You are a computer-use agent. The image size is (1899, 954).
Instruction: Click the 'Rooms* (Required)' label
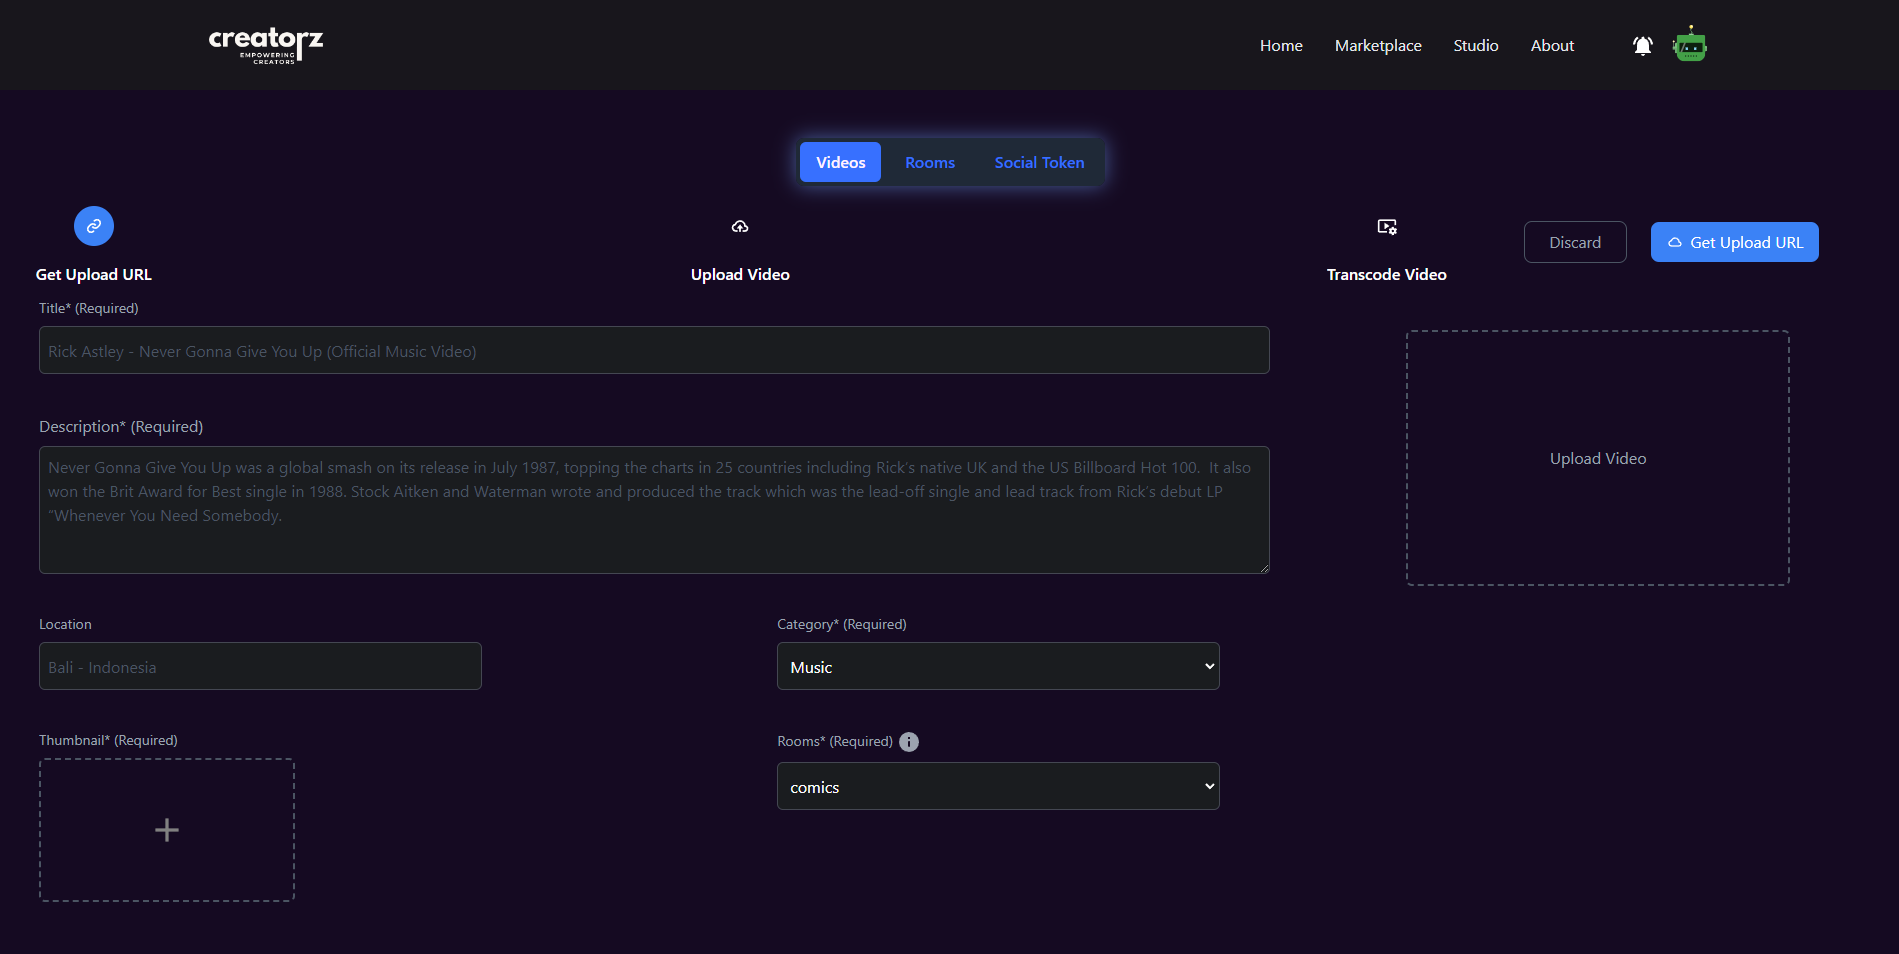(x=835, y=741)
